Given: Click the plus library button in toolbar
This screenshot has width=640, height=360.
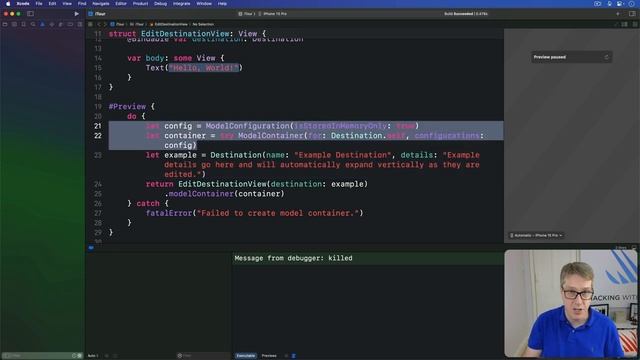Looking at the screenshot, I should tap(618, 13).
